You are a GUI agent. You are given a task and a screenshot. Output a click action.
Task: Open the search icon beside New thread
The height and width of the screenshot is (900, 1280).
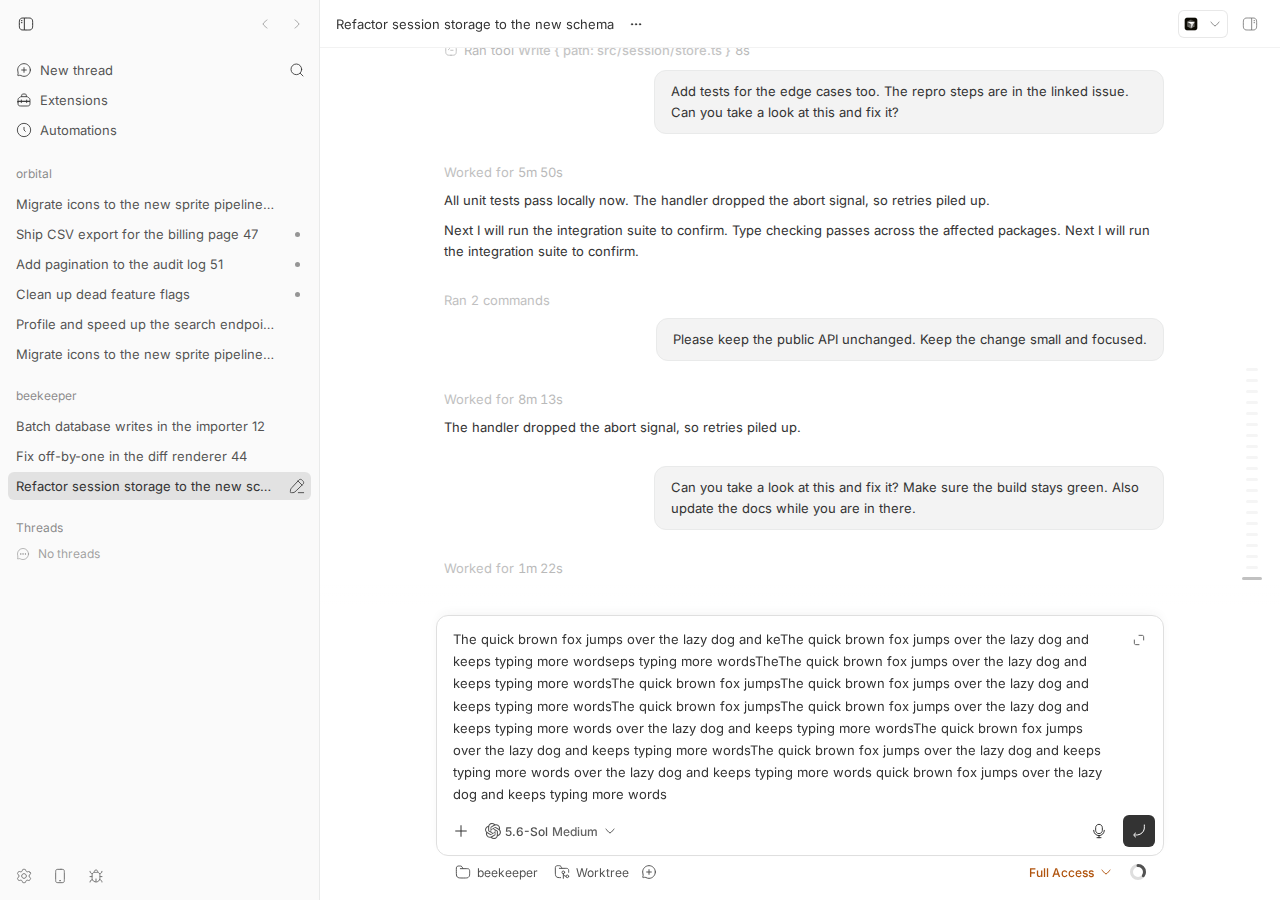[x=297, y=70]
